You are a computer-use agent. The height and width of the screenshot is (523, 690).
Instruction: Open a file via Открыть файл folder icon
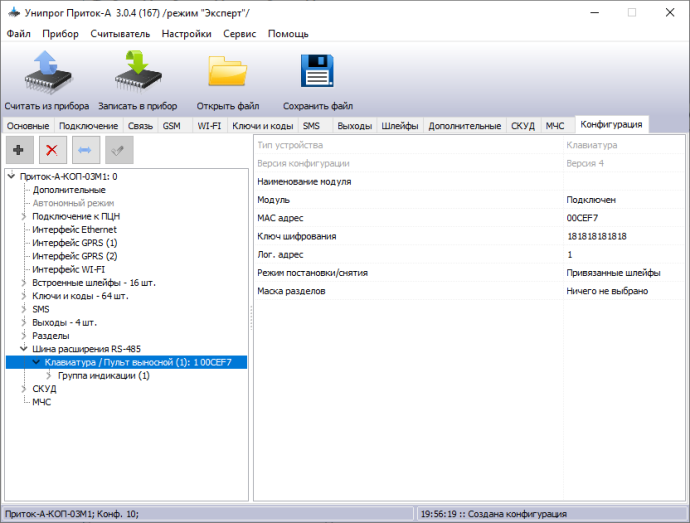point(228,74)
